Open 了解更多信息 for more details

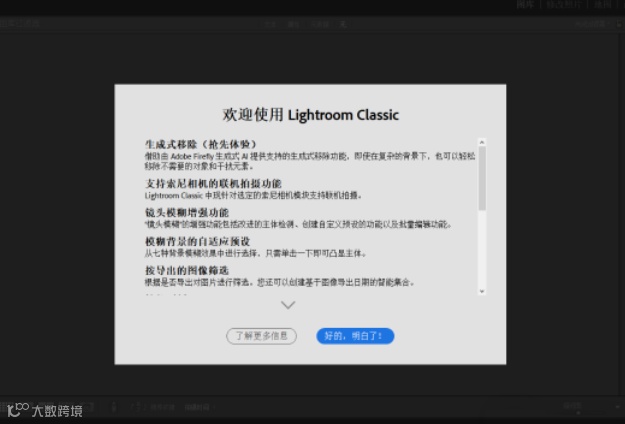pos(261,336)
